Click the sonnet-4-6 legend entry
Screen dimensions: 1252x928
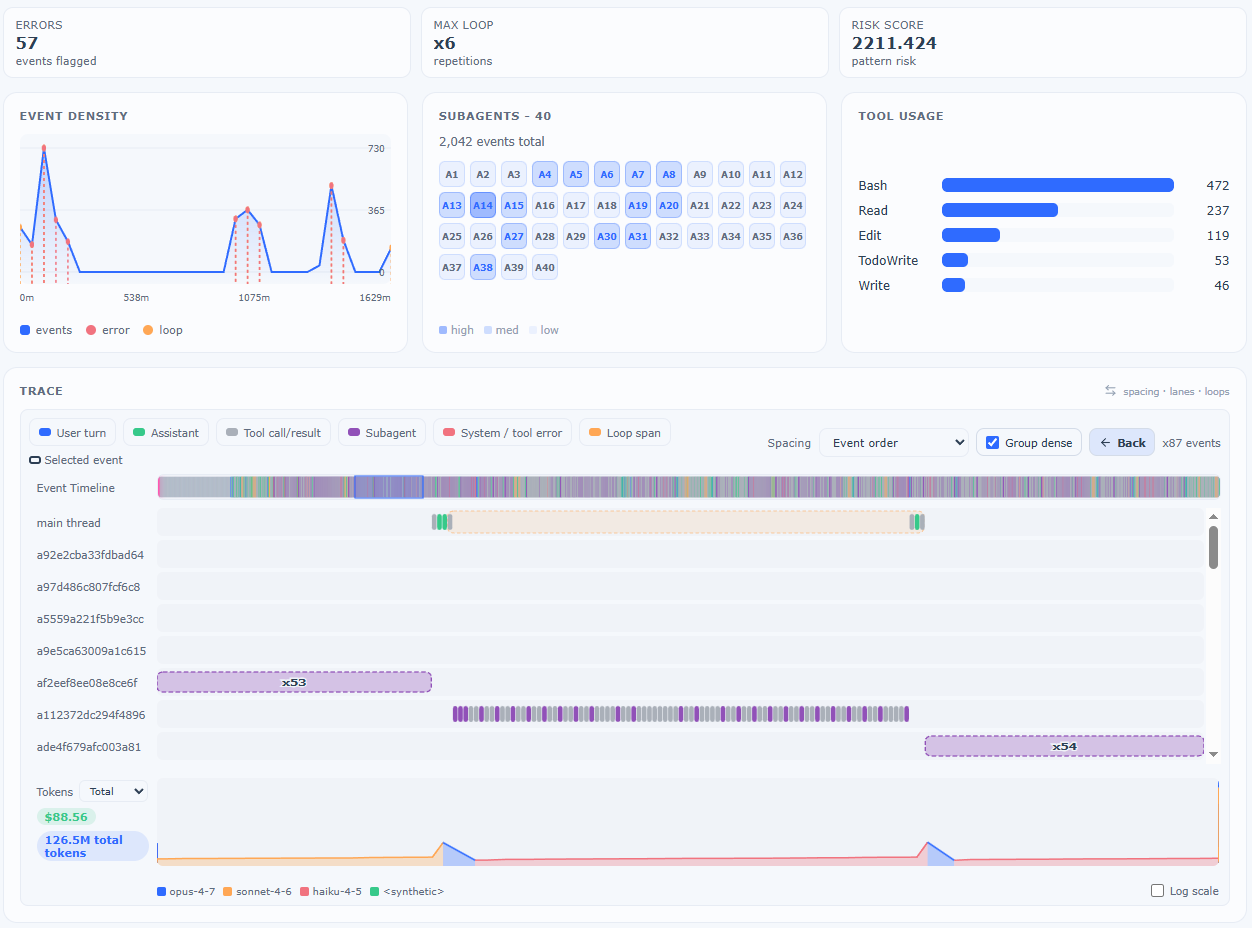tap(257, 891)
